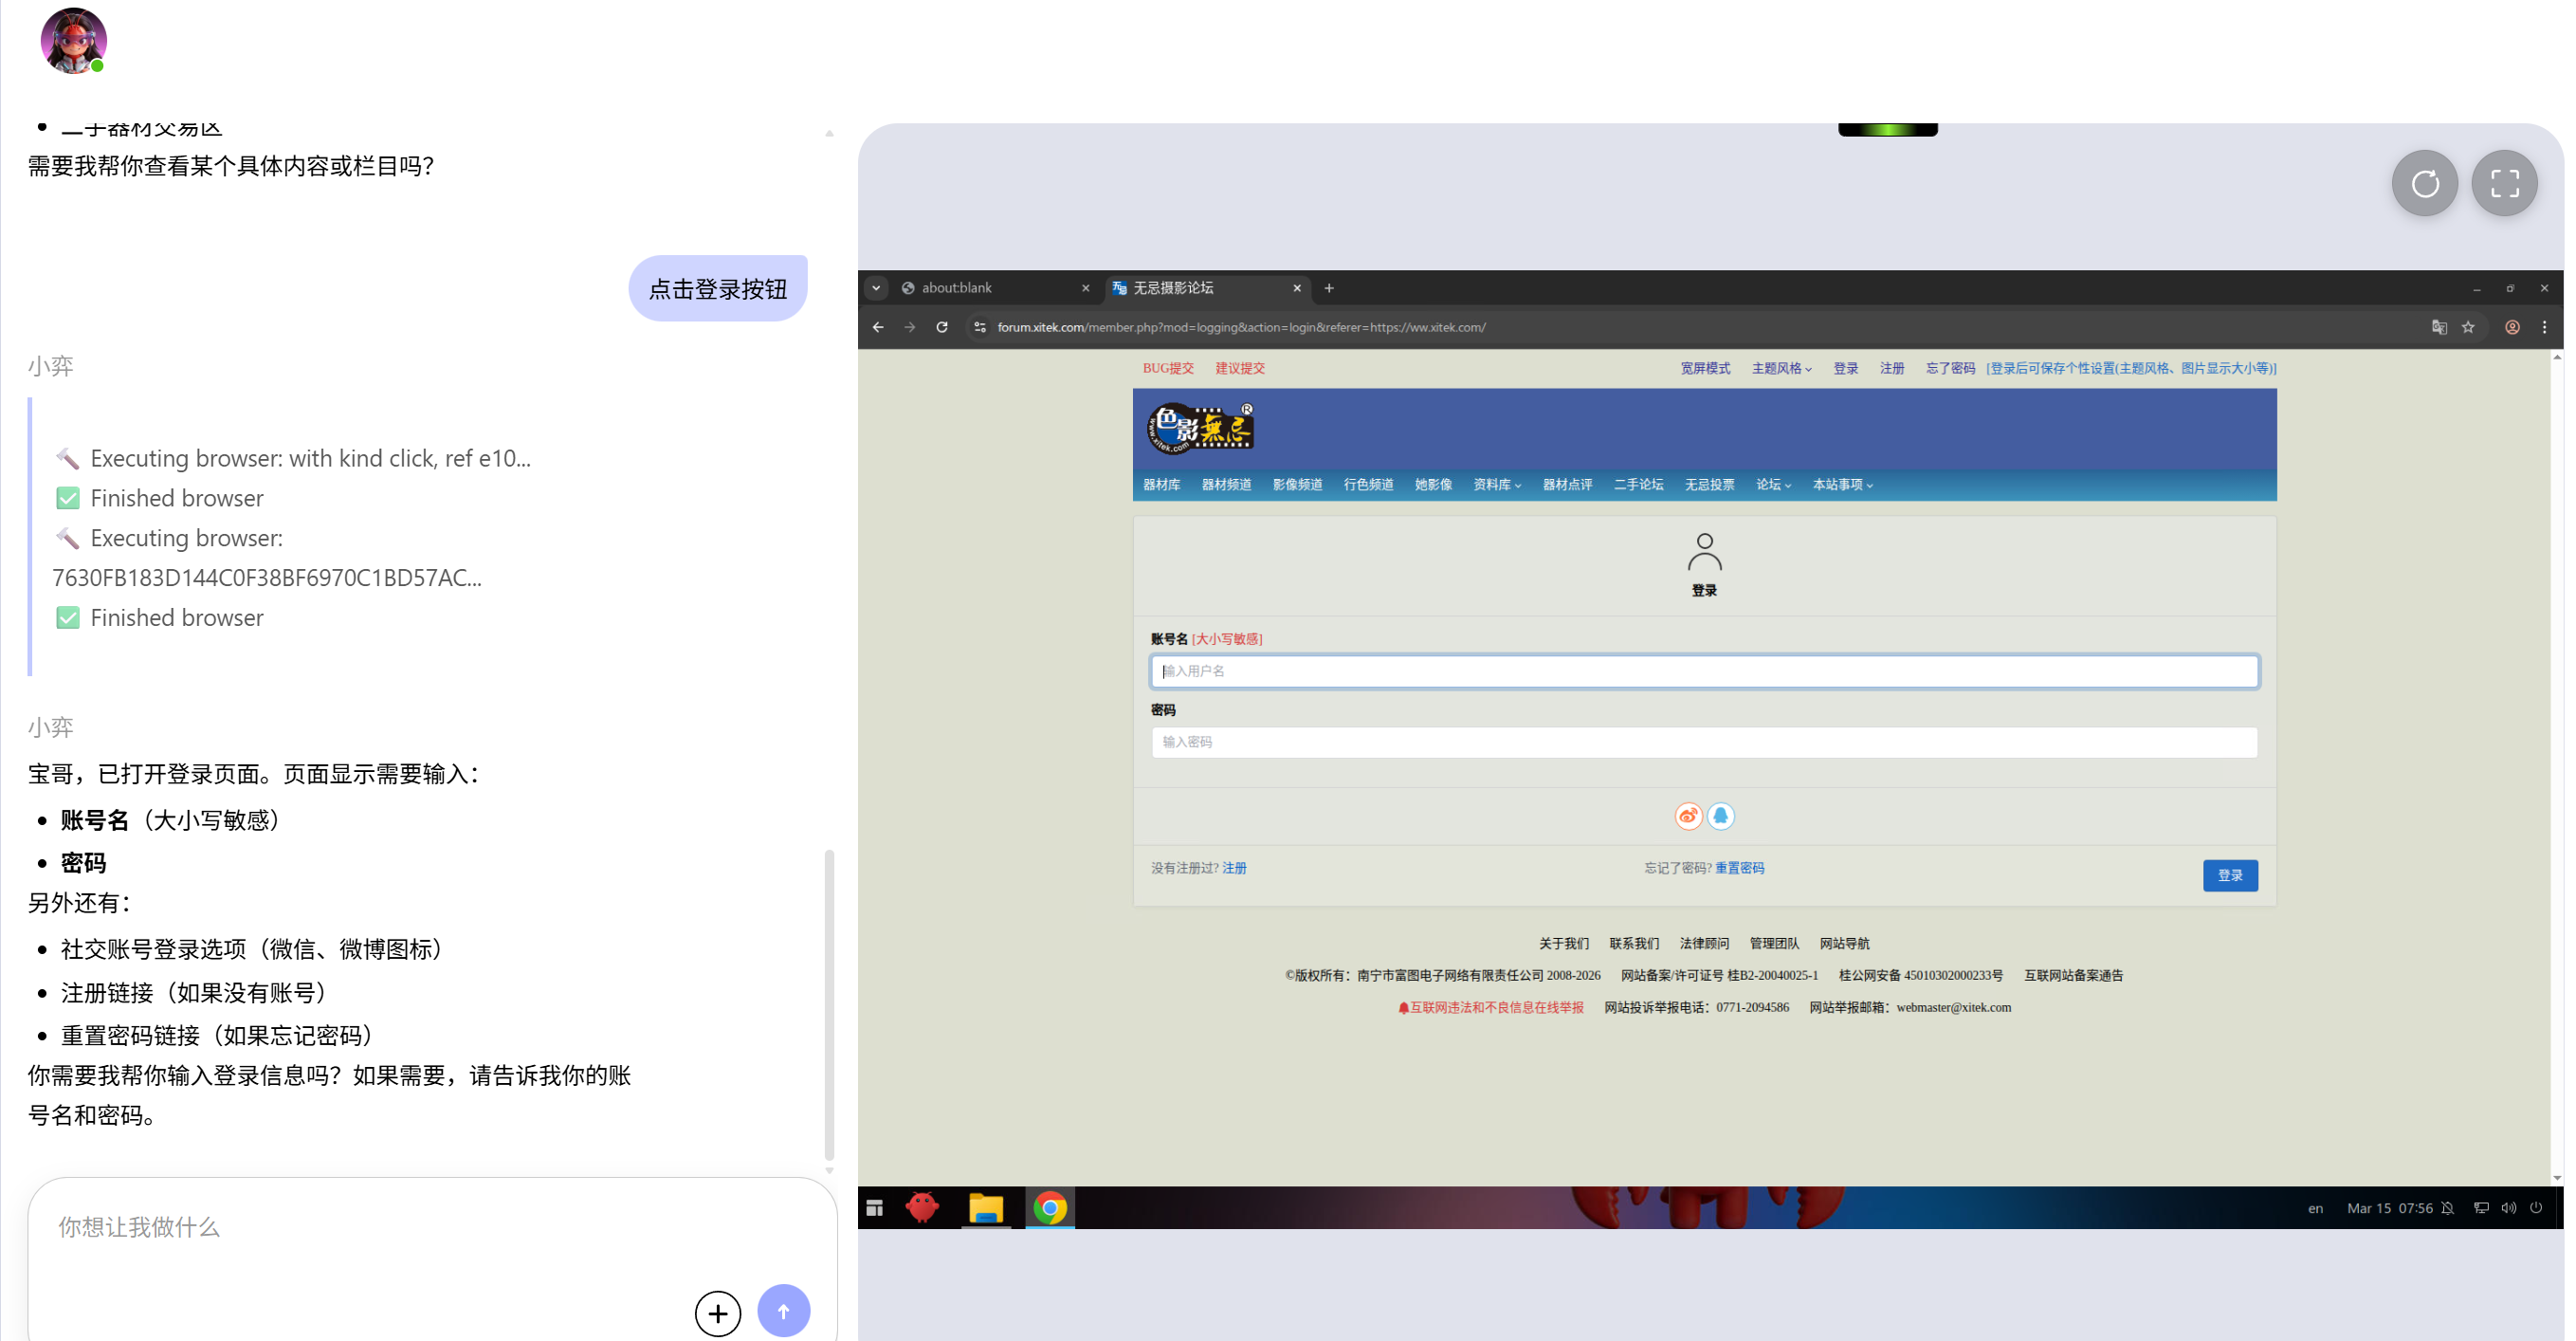Viewport: 2576px width, 1341px height.
Task: Click the BUG提交 link
Action: pyautogui.click(x=1169, y=369)
